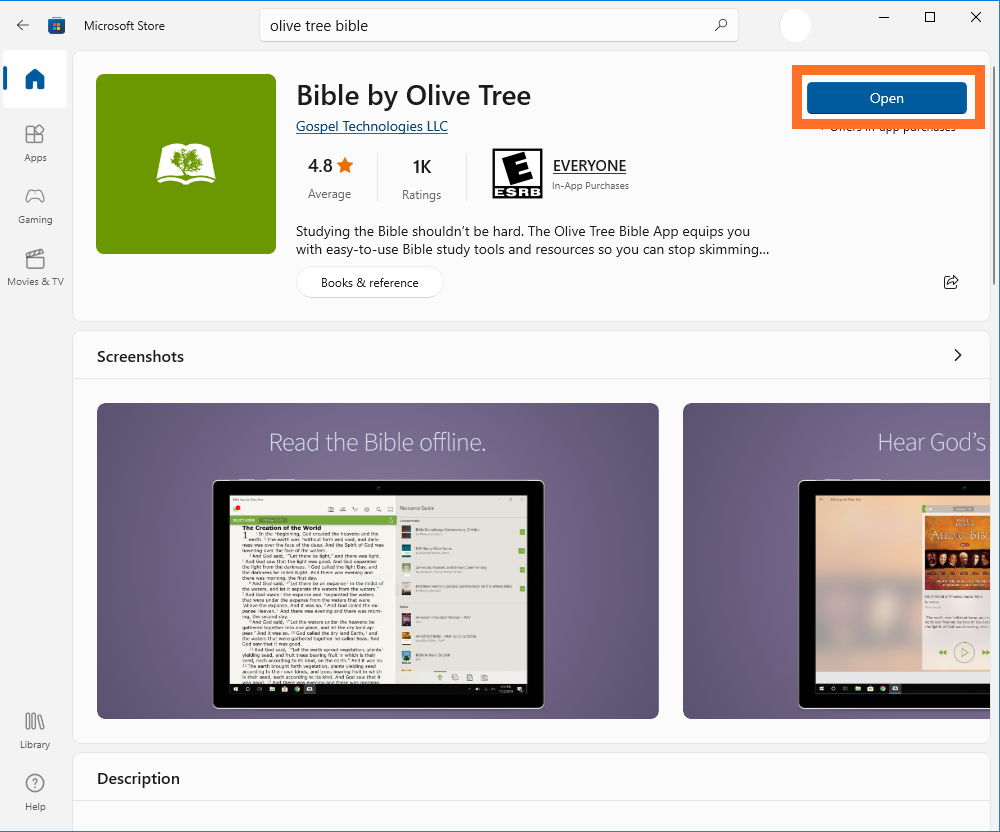Click the search magnifier icon
Screen dimensions: 1000x832
tap(720, 25)
